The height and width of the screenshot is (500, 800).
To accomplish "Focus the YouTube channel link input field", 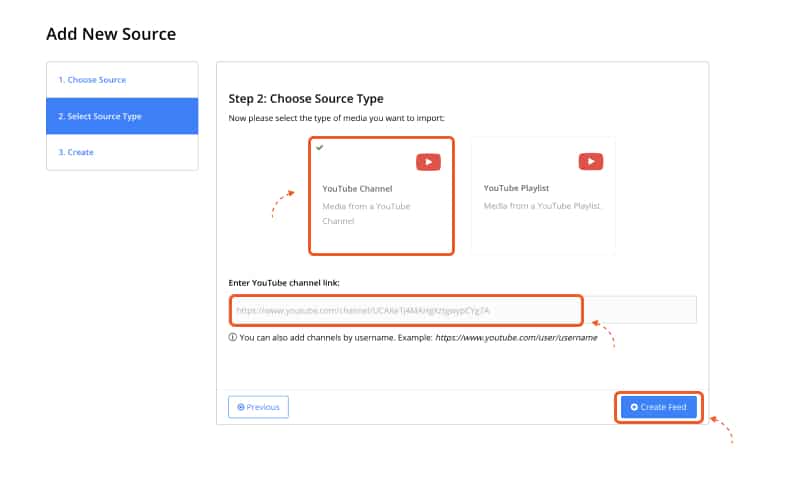I will [x=463, y=310].
